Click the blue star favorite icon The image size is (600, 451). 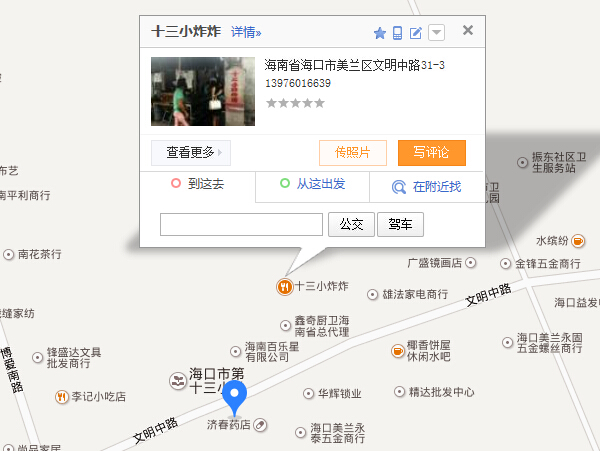point(380,33)
